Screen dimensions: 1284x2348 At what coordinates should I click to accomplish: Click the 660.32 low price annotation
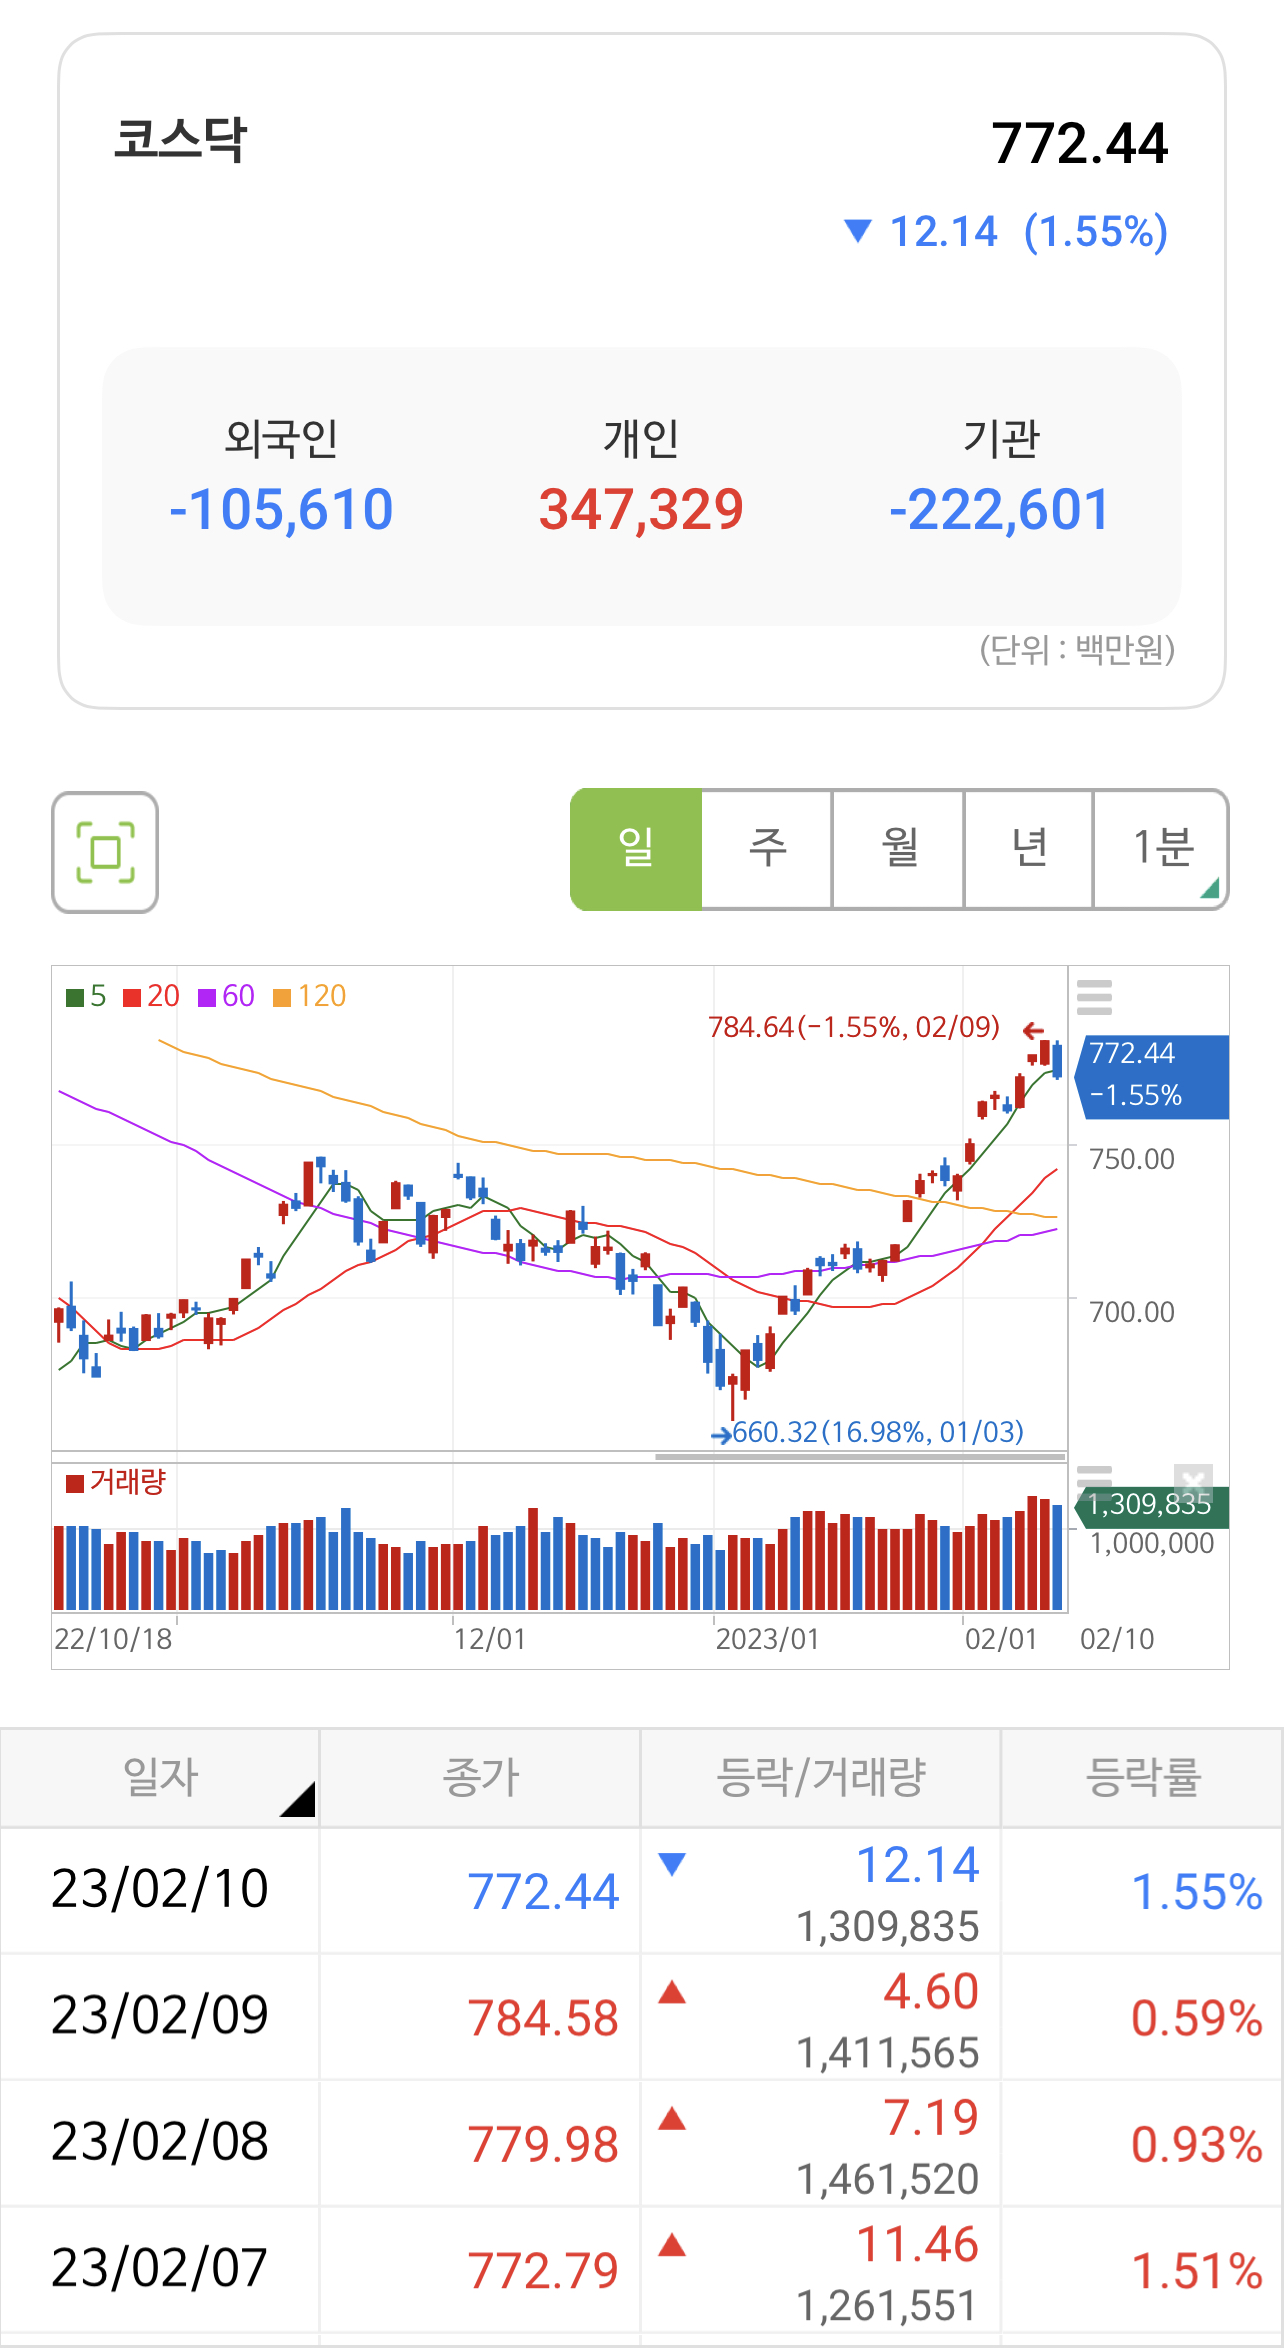878,1432
